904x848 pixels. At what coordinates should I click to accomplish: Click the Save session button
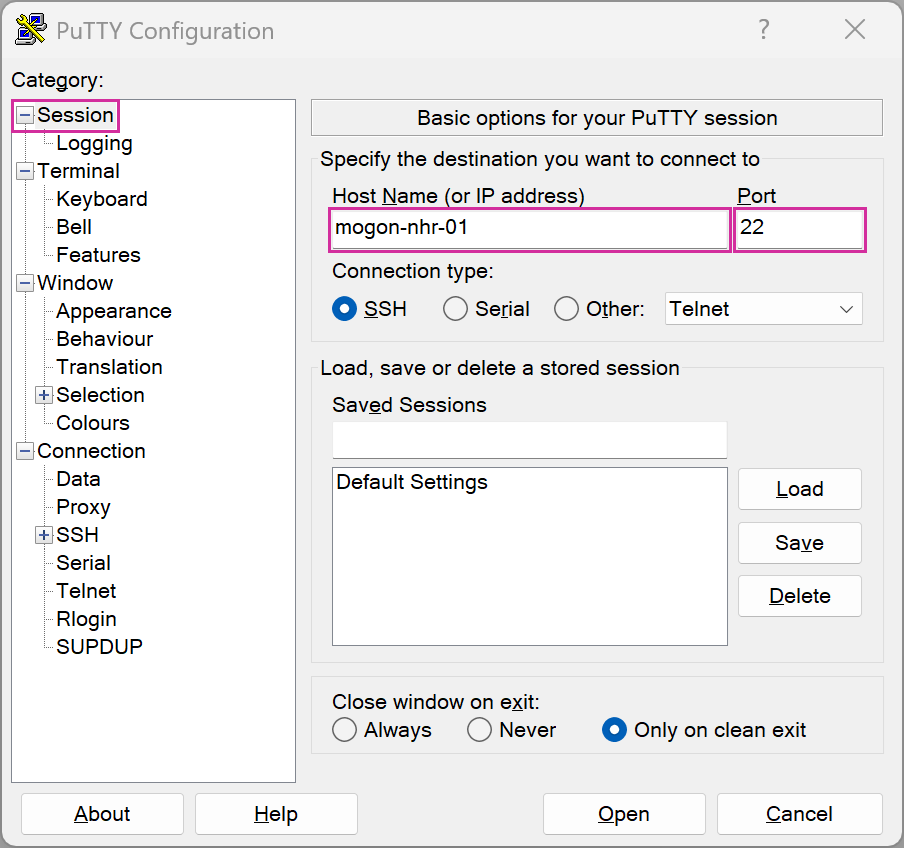(x=799, y=543)
